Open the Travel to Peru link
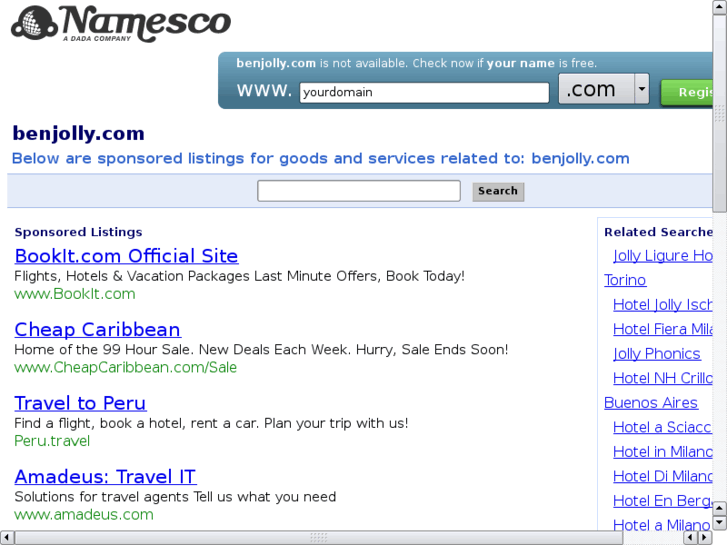 coord(80,403)
